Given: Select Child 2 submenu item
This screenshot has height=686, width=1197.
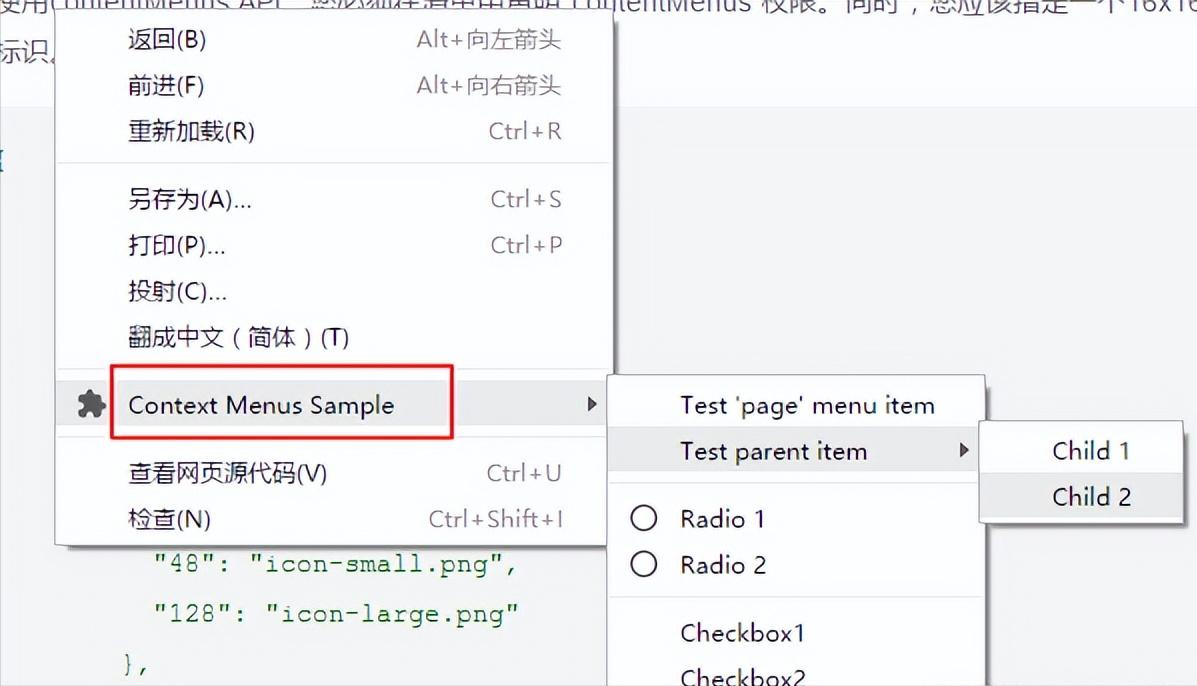Looking at the screenshot, I should tap(1081, 497).
